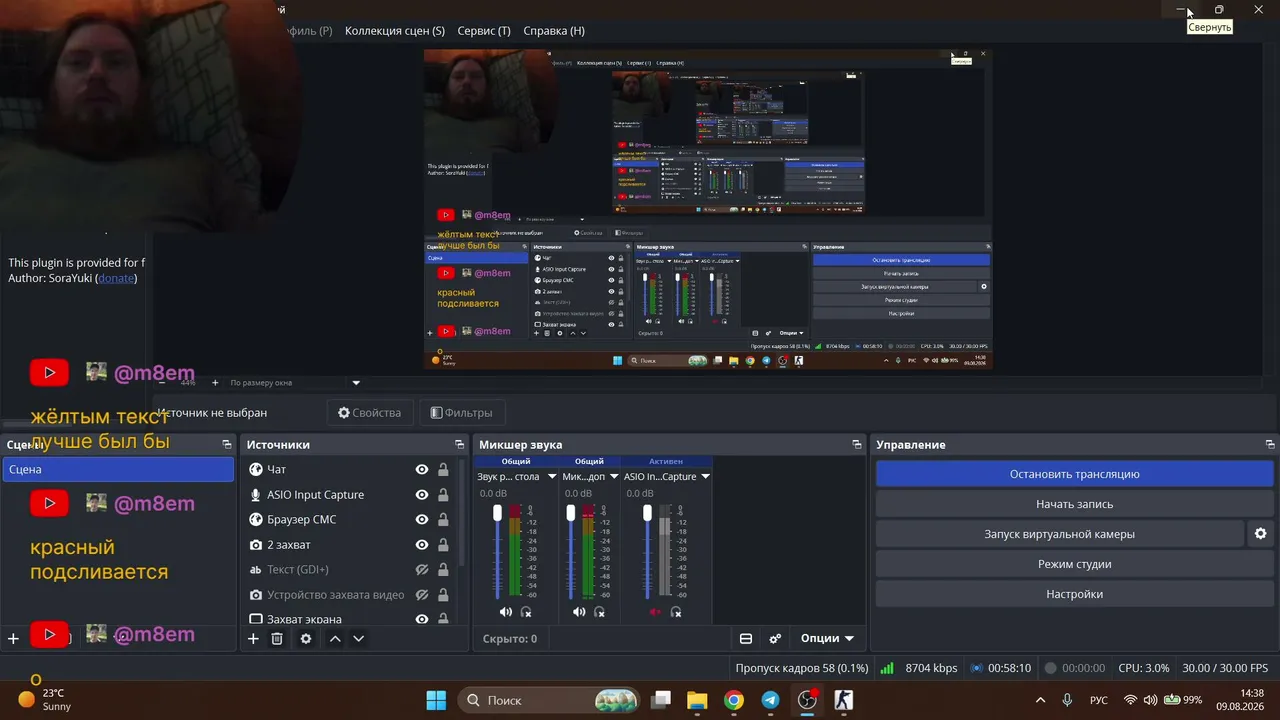
Task: Add a new scene with the plus icon
Action: point(13,638)
